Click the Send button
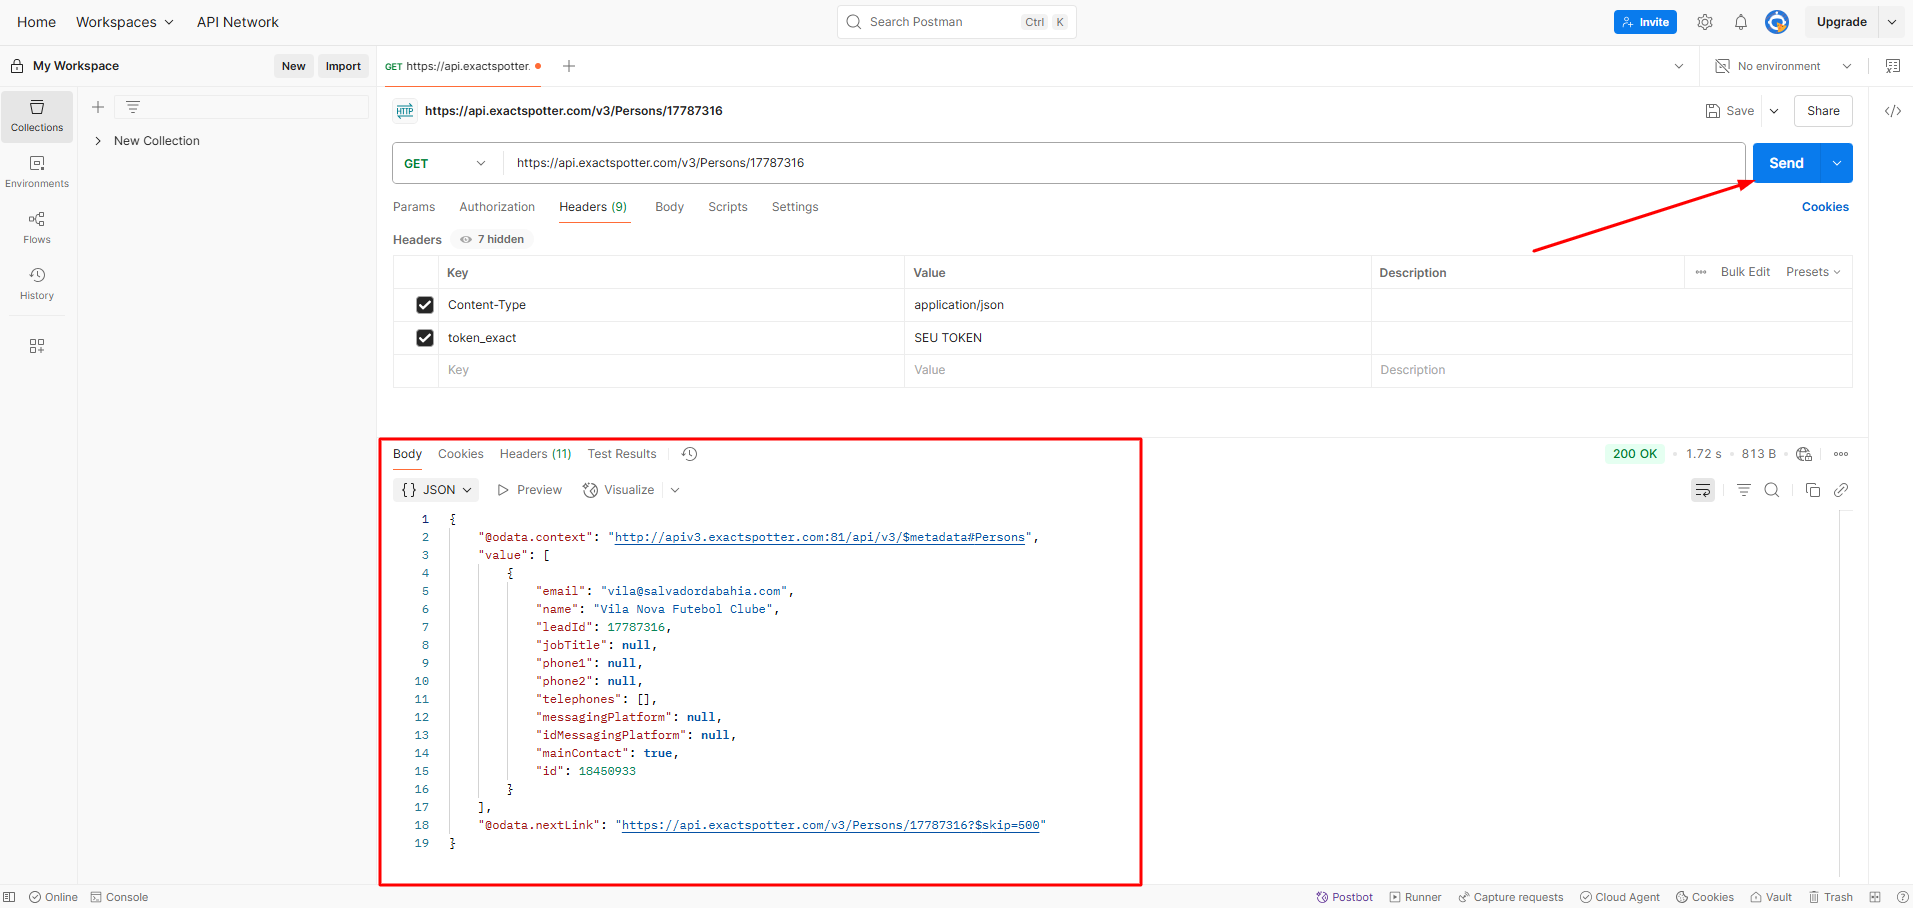The width and height of the screenshot is (1913, 908). click(1787, 163)
